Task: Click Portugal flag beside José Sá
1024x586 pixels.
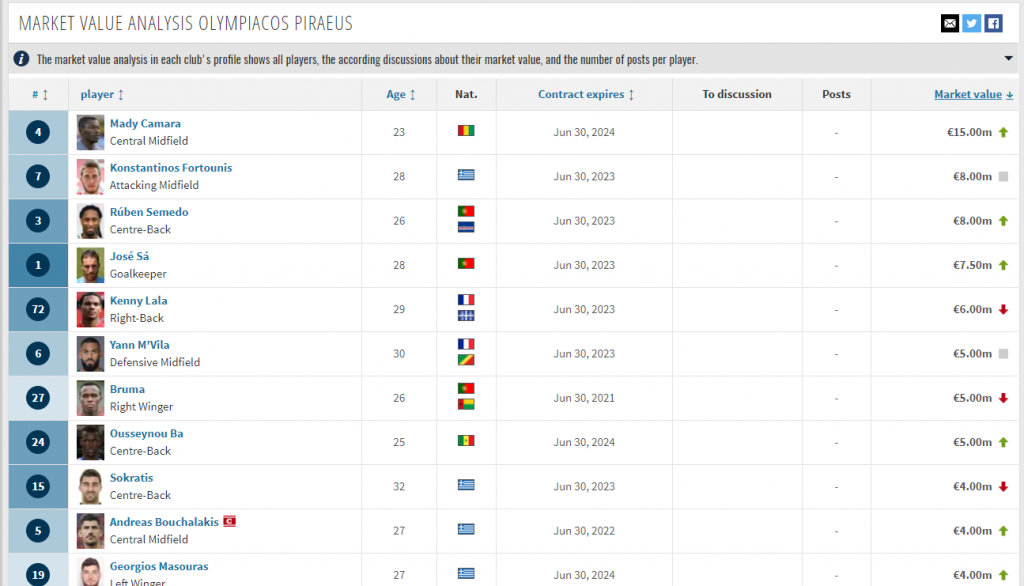Action: coord(466,264)
